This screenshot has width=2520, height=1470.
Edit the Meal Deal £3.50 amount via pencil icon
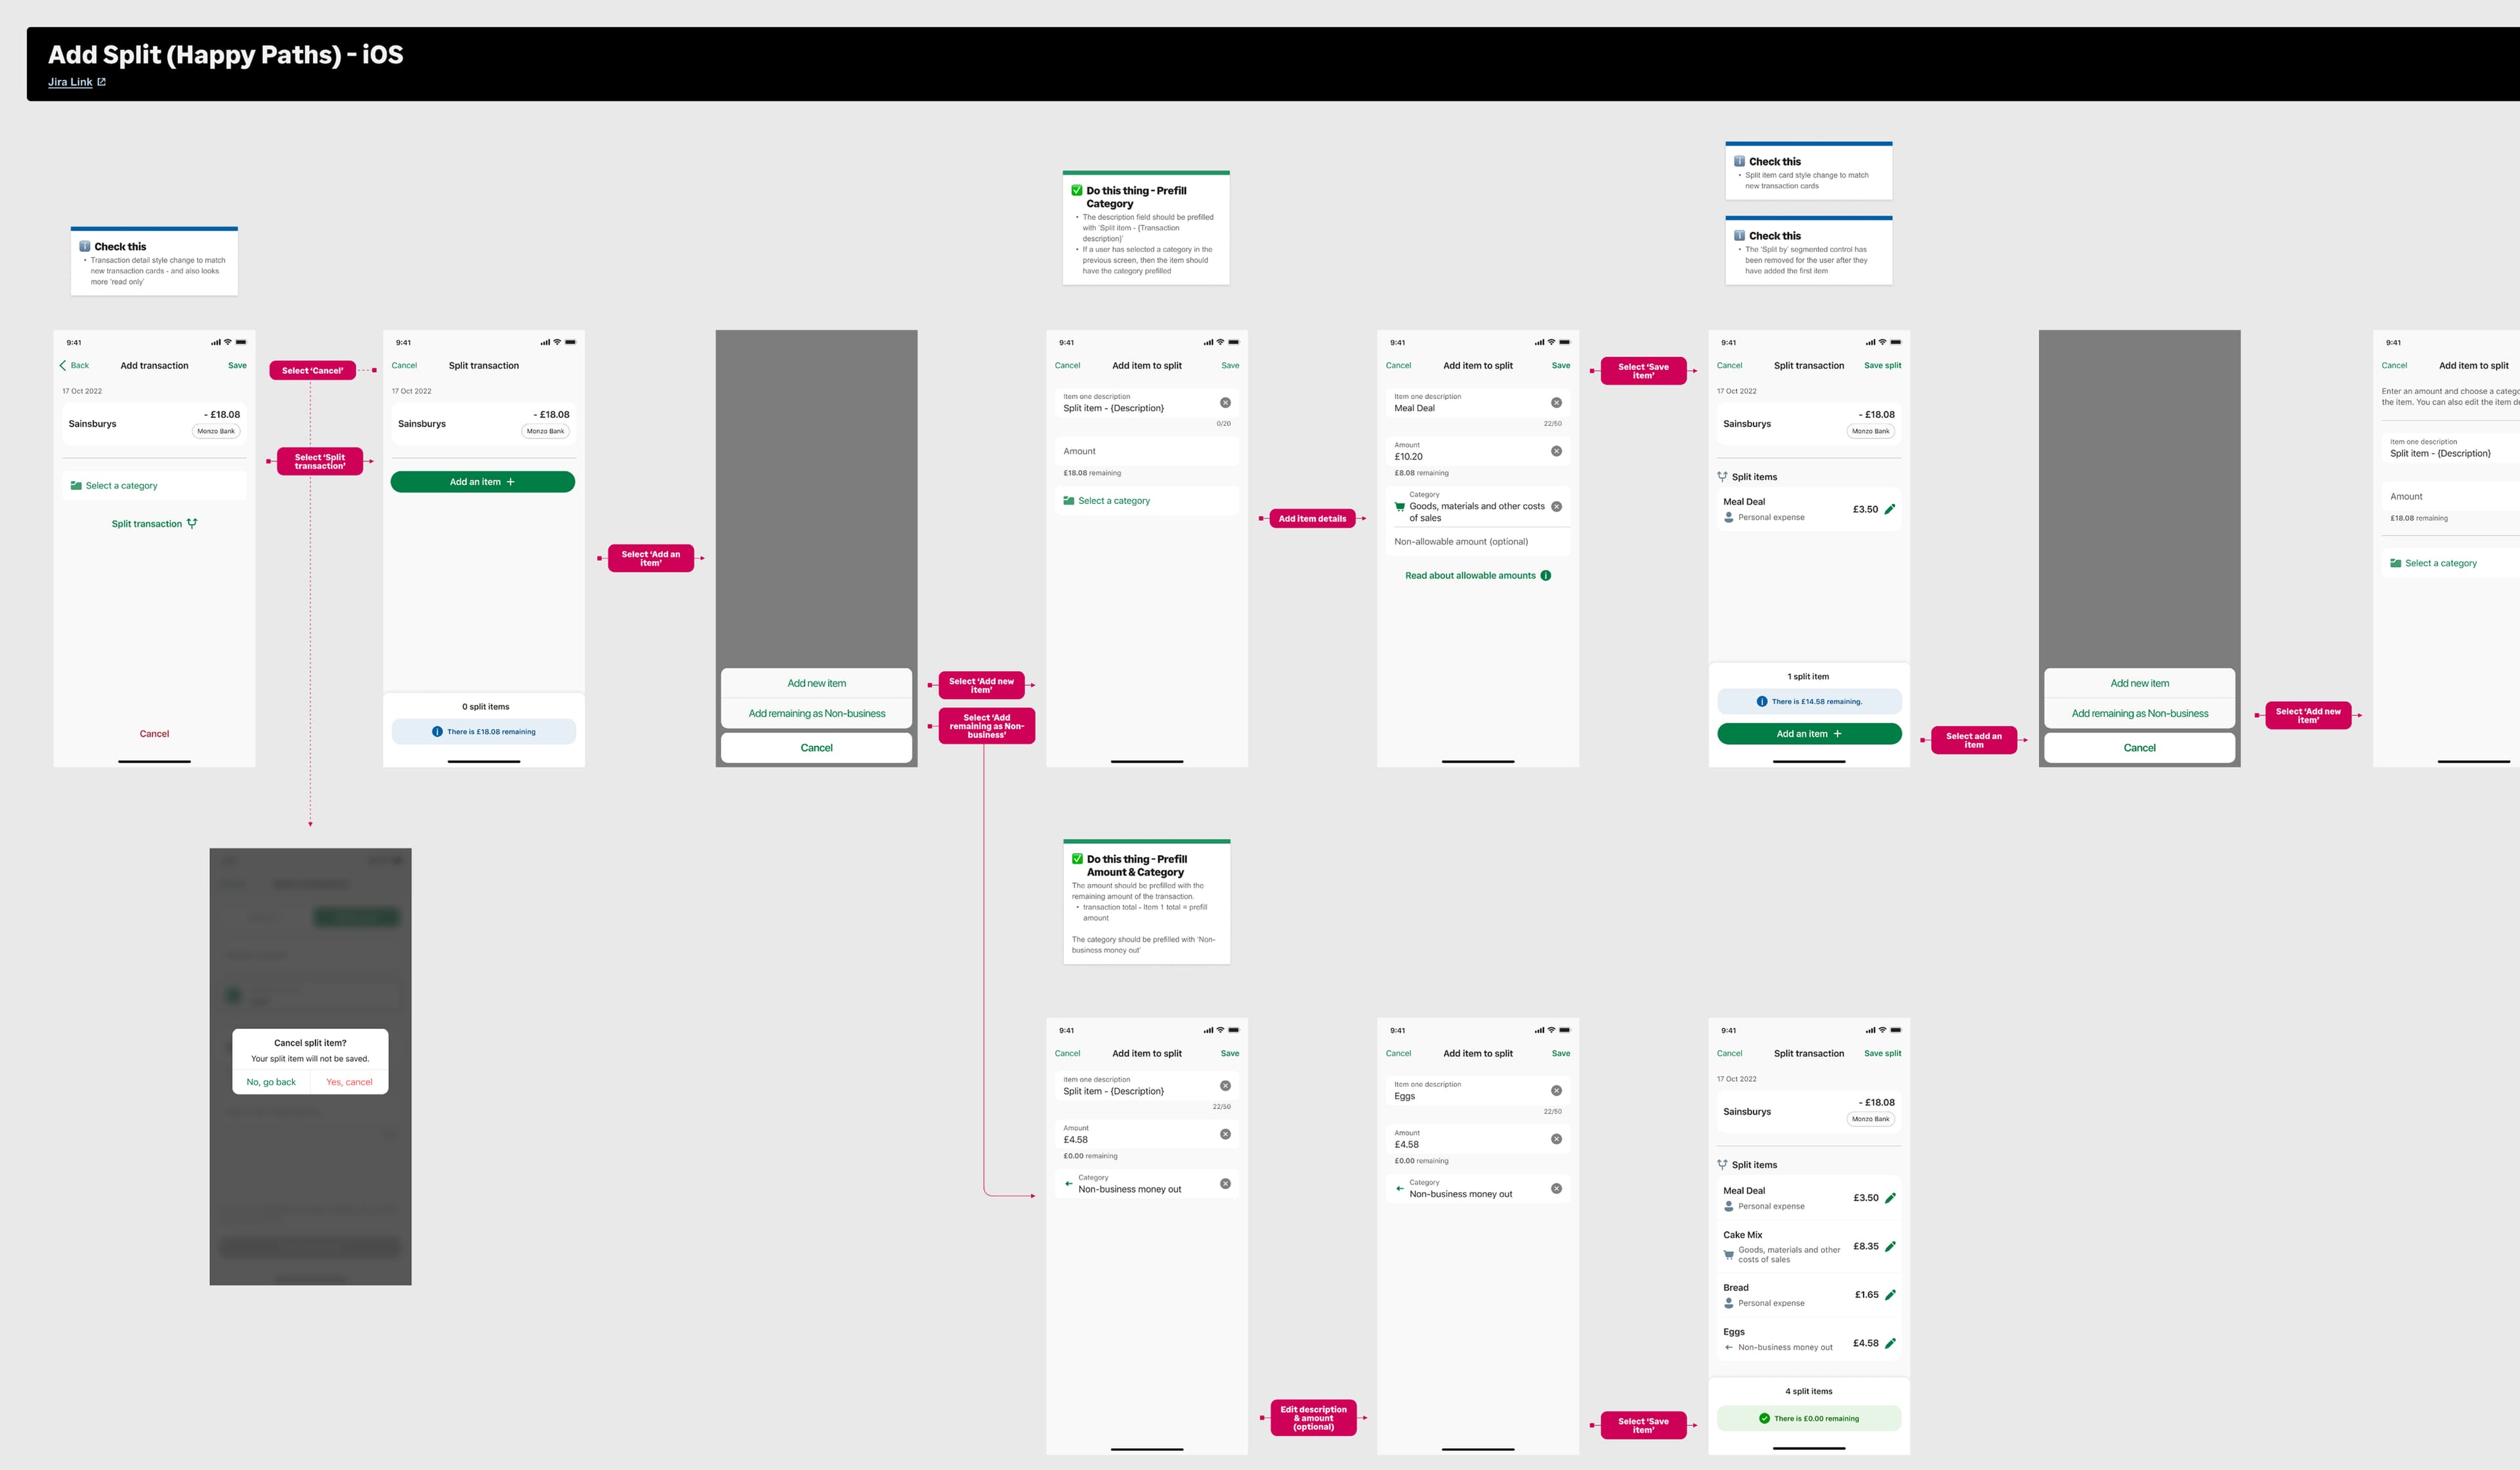(1889, 509)
